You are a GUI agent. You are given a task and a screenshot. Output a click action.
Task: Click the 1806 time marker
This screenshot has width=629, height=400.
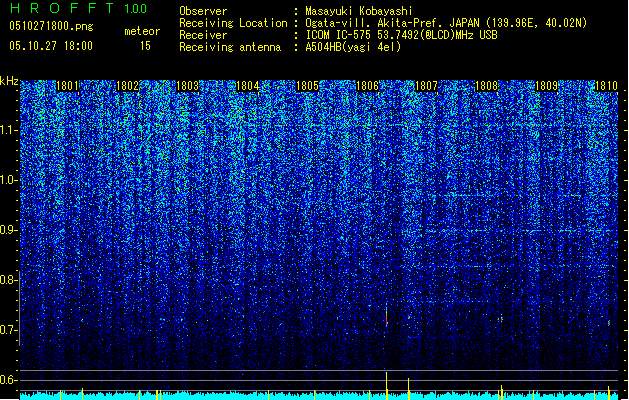tap(367, 86)
